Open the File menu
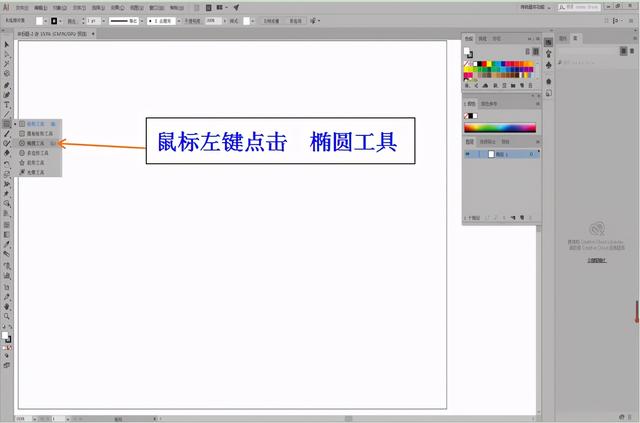The image size is (640, 423). (22, 8)
